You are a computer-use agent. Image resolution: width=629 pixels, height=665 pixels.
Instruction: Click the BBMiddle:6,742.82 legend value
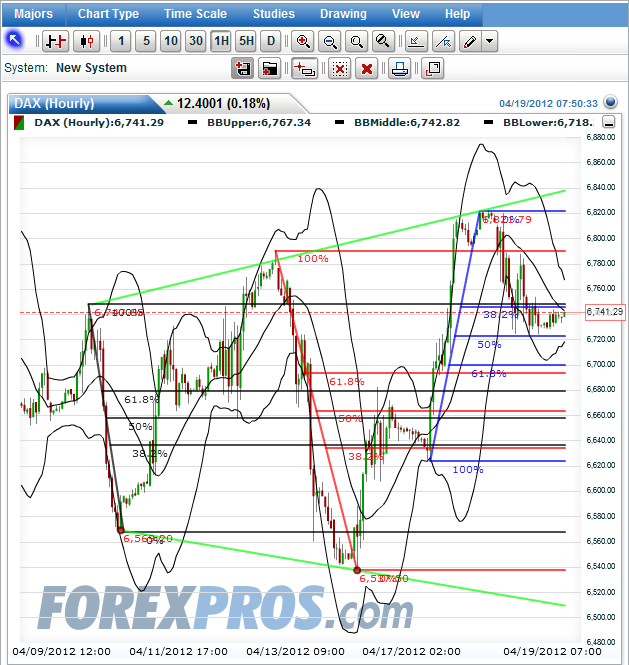coord(407,123)
